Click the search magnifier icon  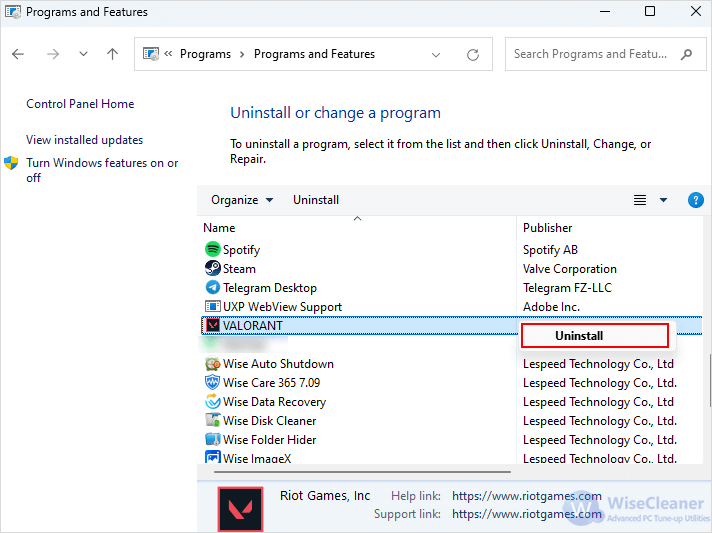(687, 54)
